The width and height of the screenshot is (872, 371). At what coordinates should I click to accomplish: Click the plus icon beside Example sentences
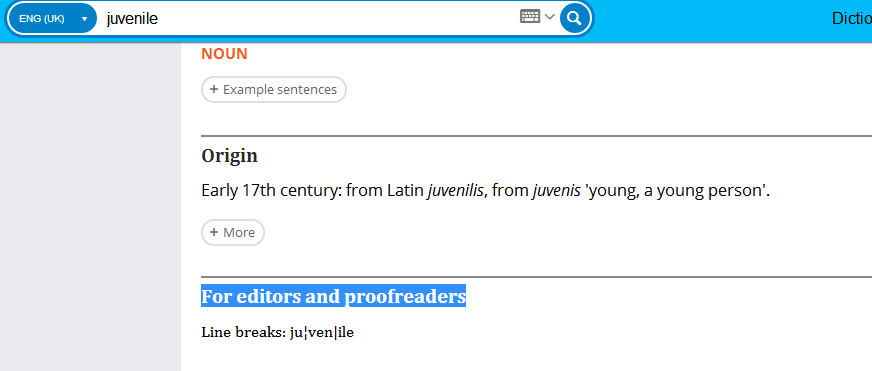click(x=214, y=90)
